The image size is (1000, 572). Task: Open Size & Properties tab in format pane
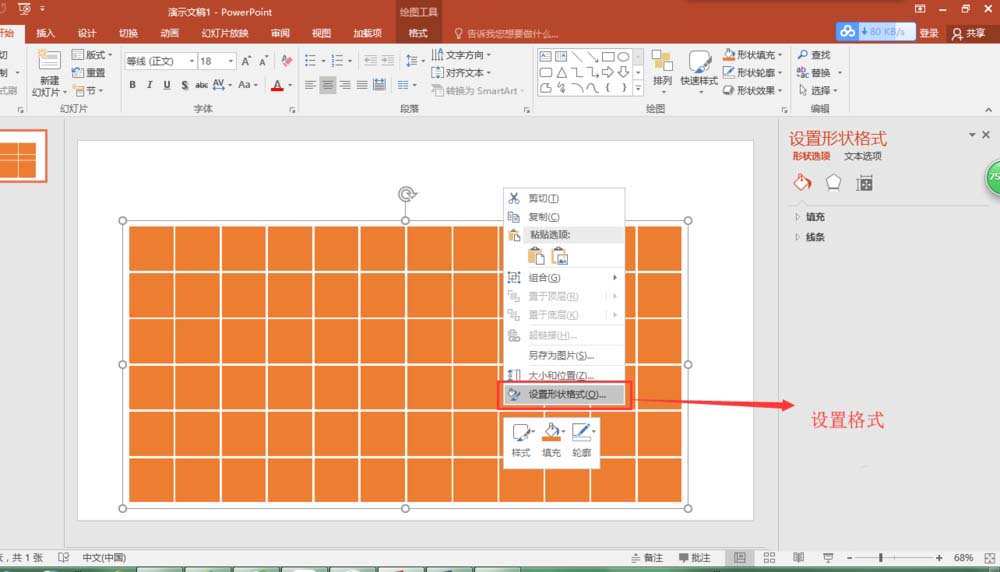point(864,184)
